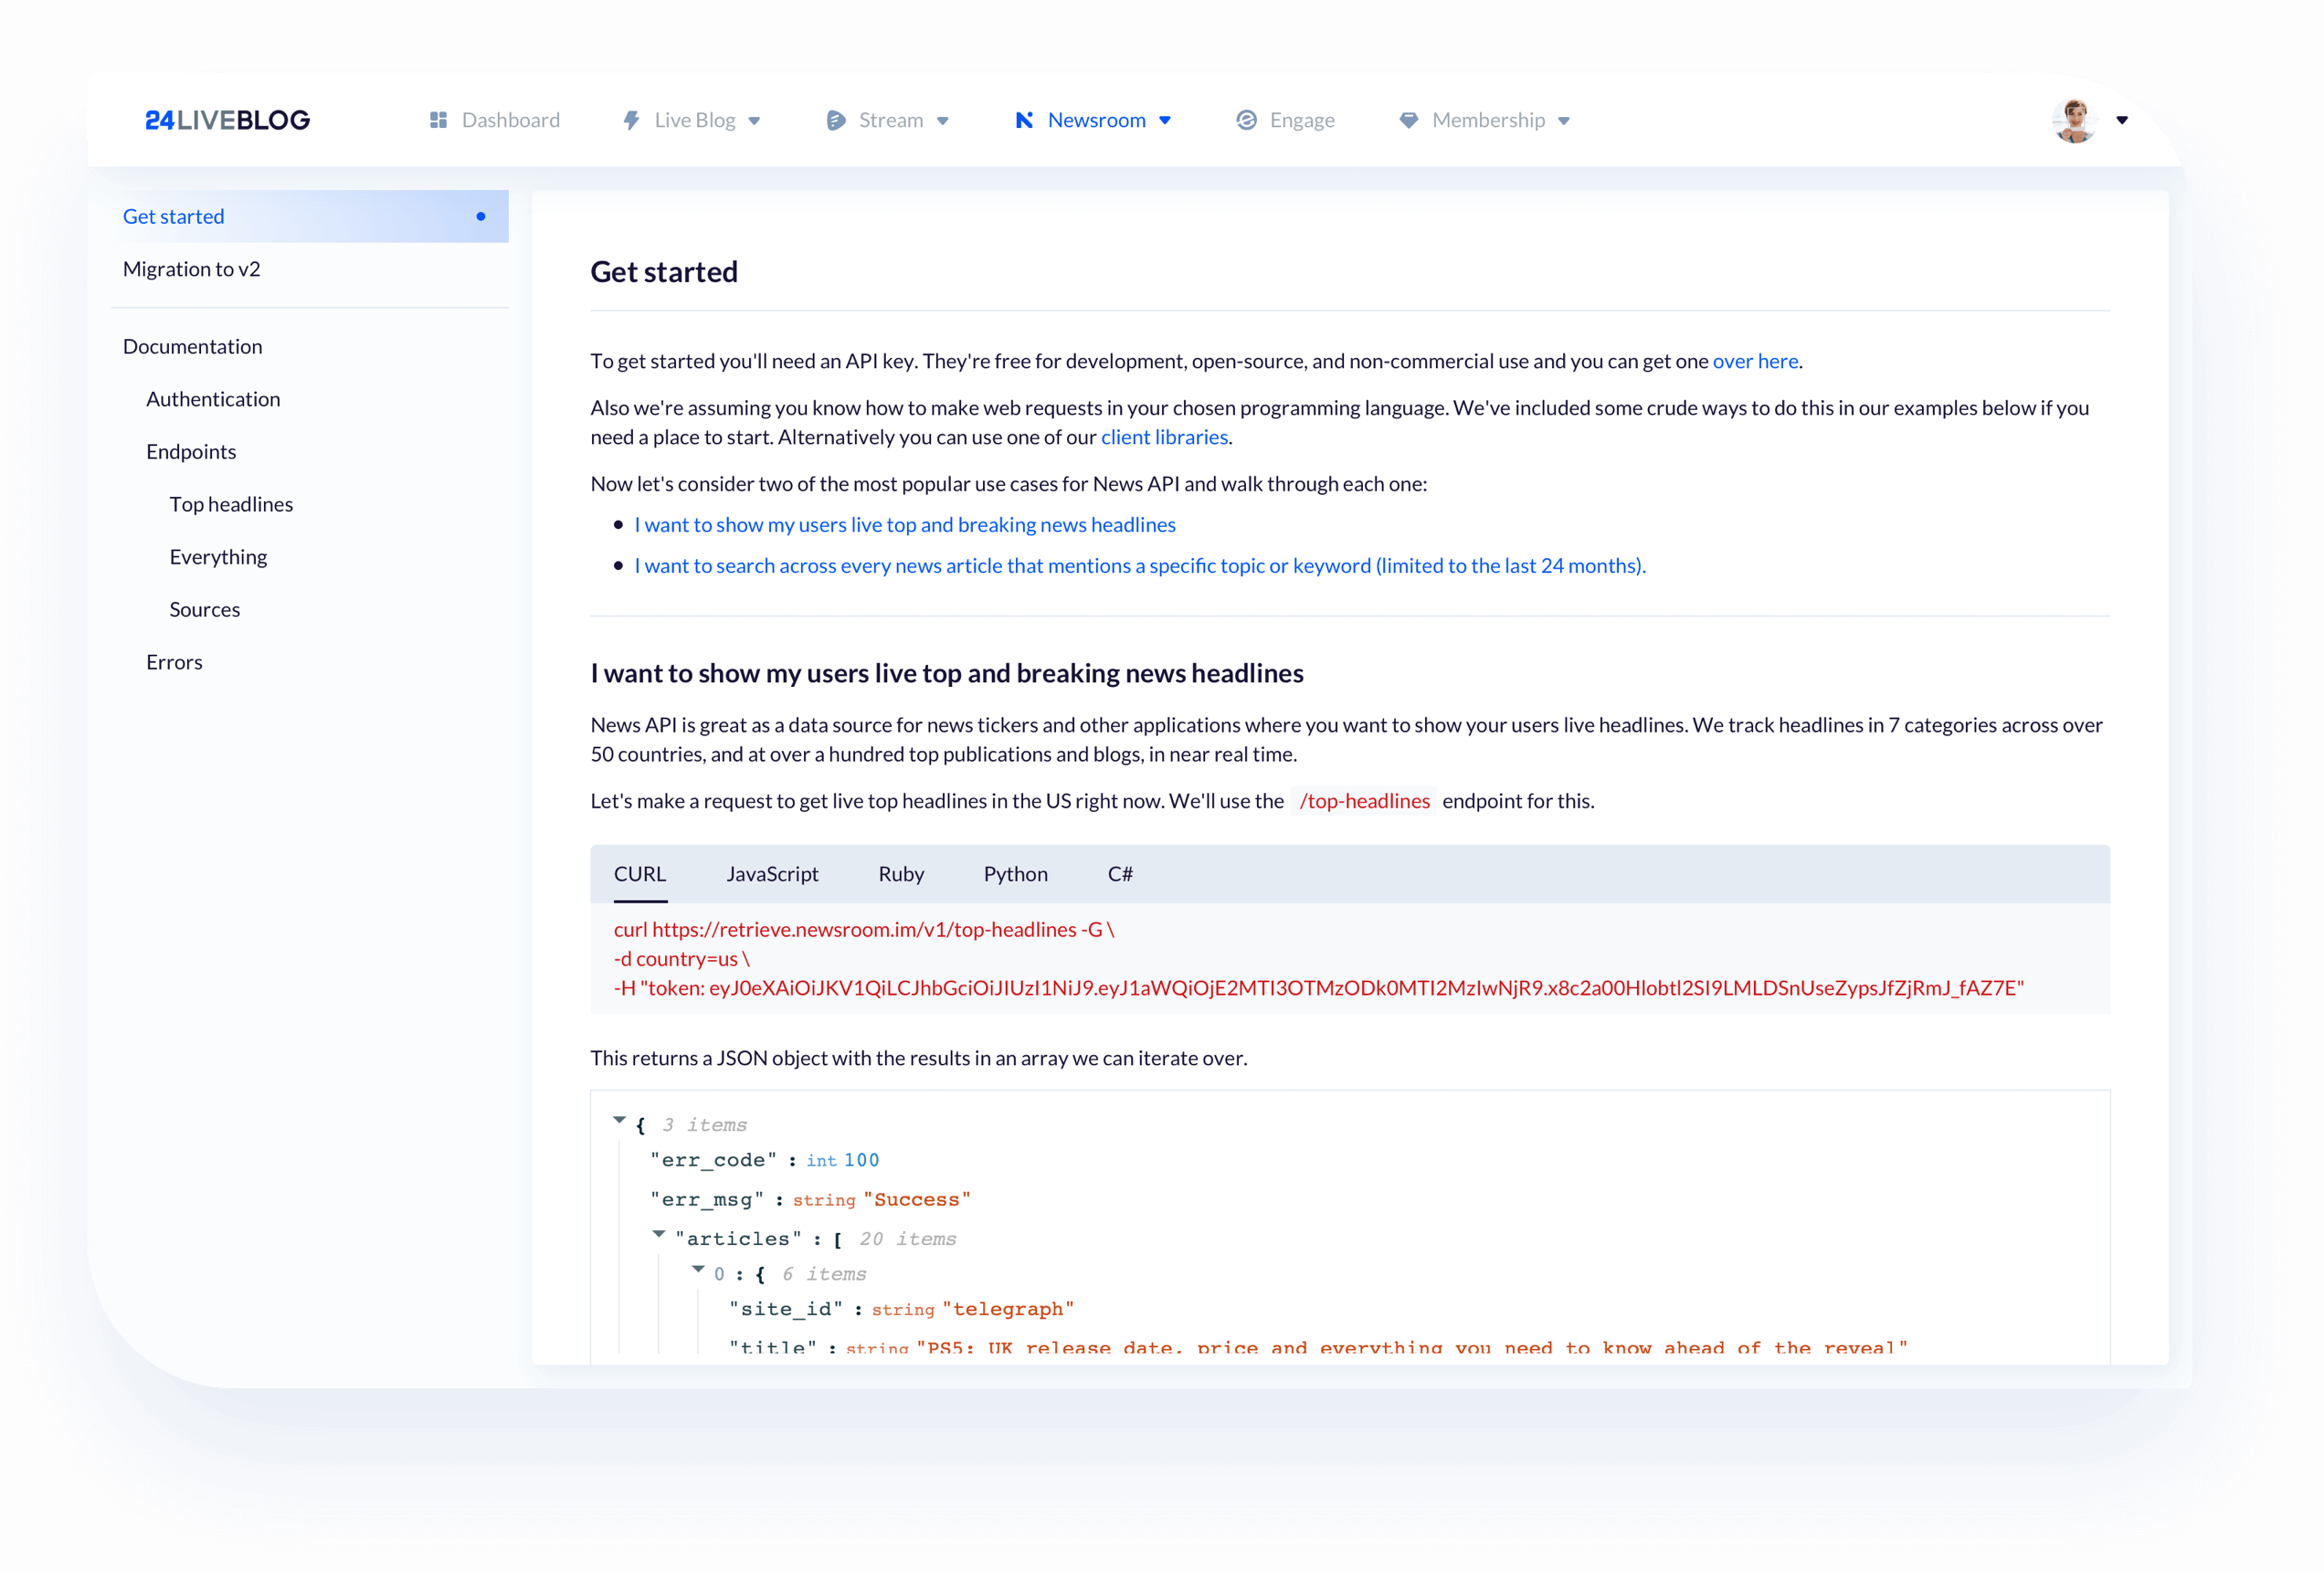Open the Everything sidebar item

tap(218, 557)
